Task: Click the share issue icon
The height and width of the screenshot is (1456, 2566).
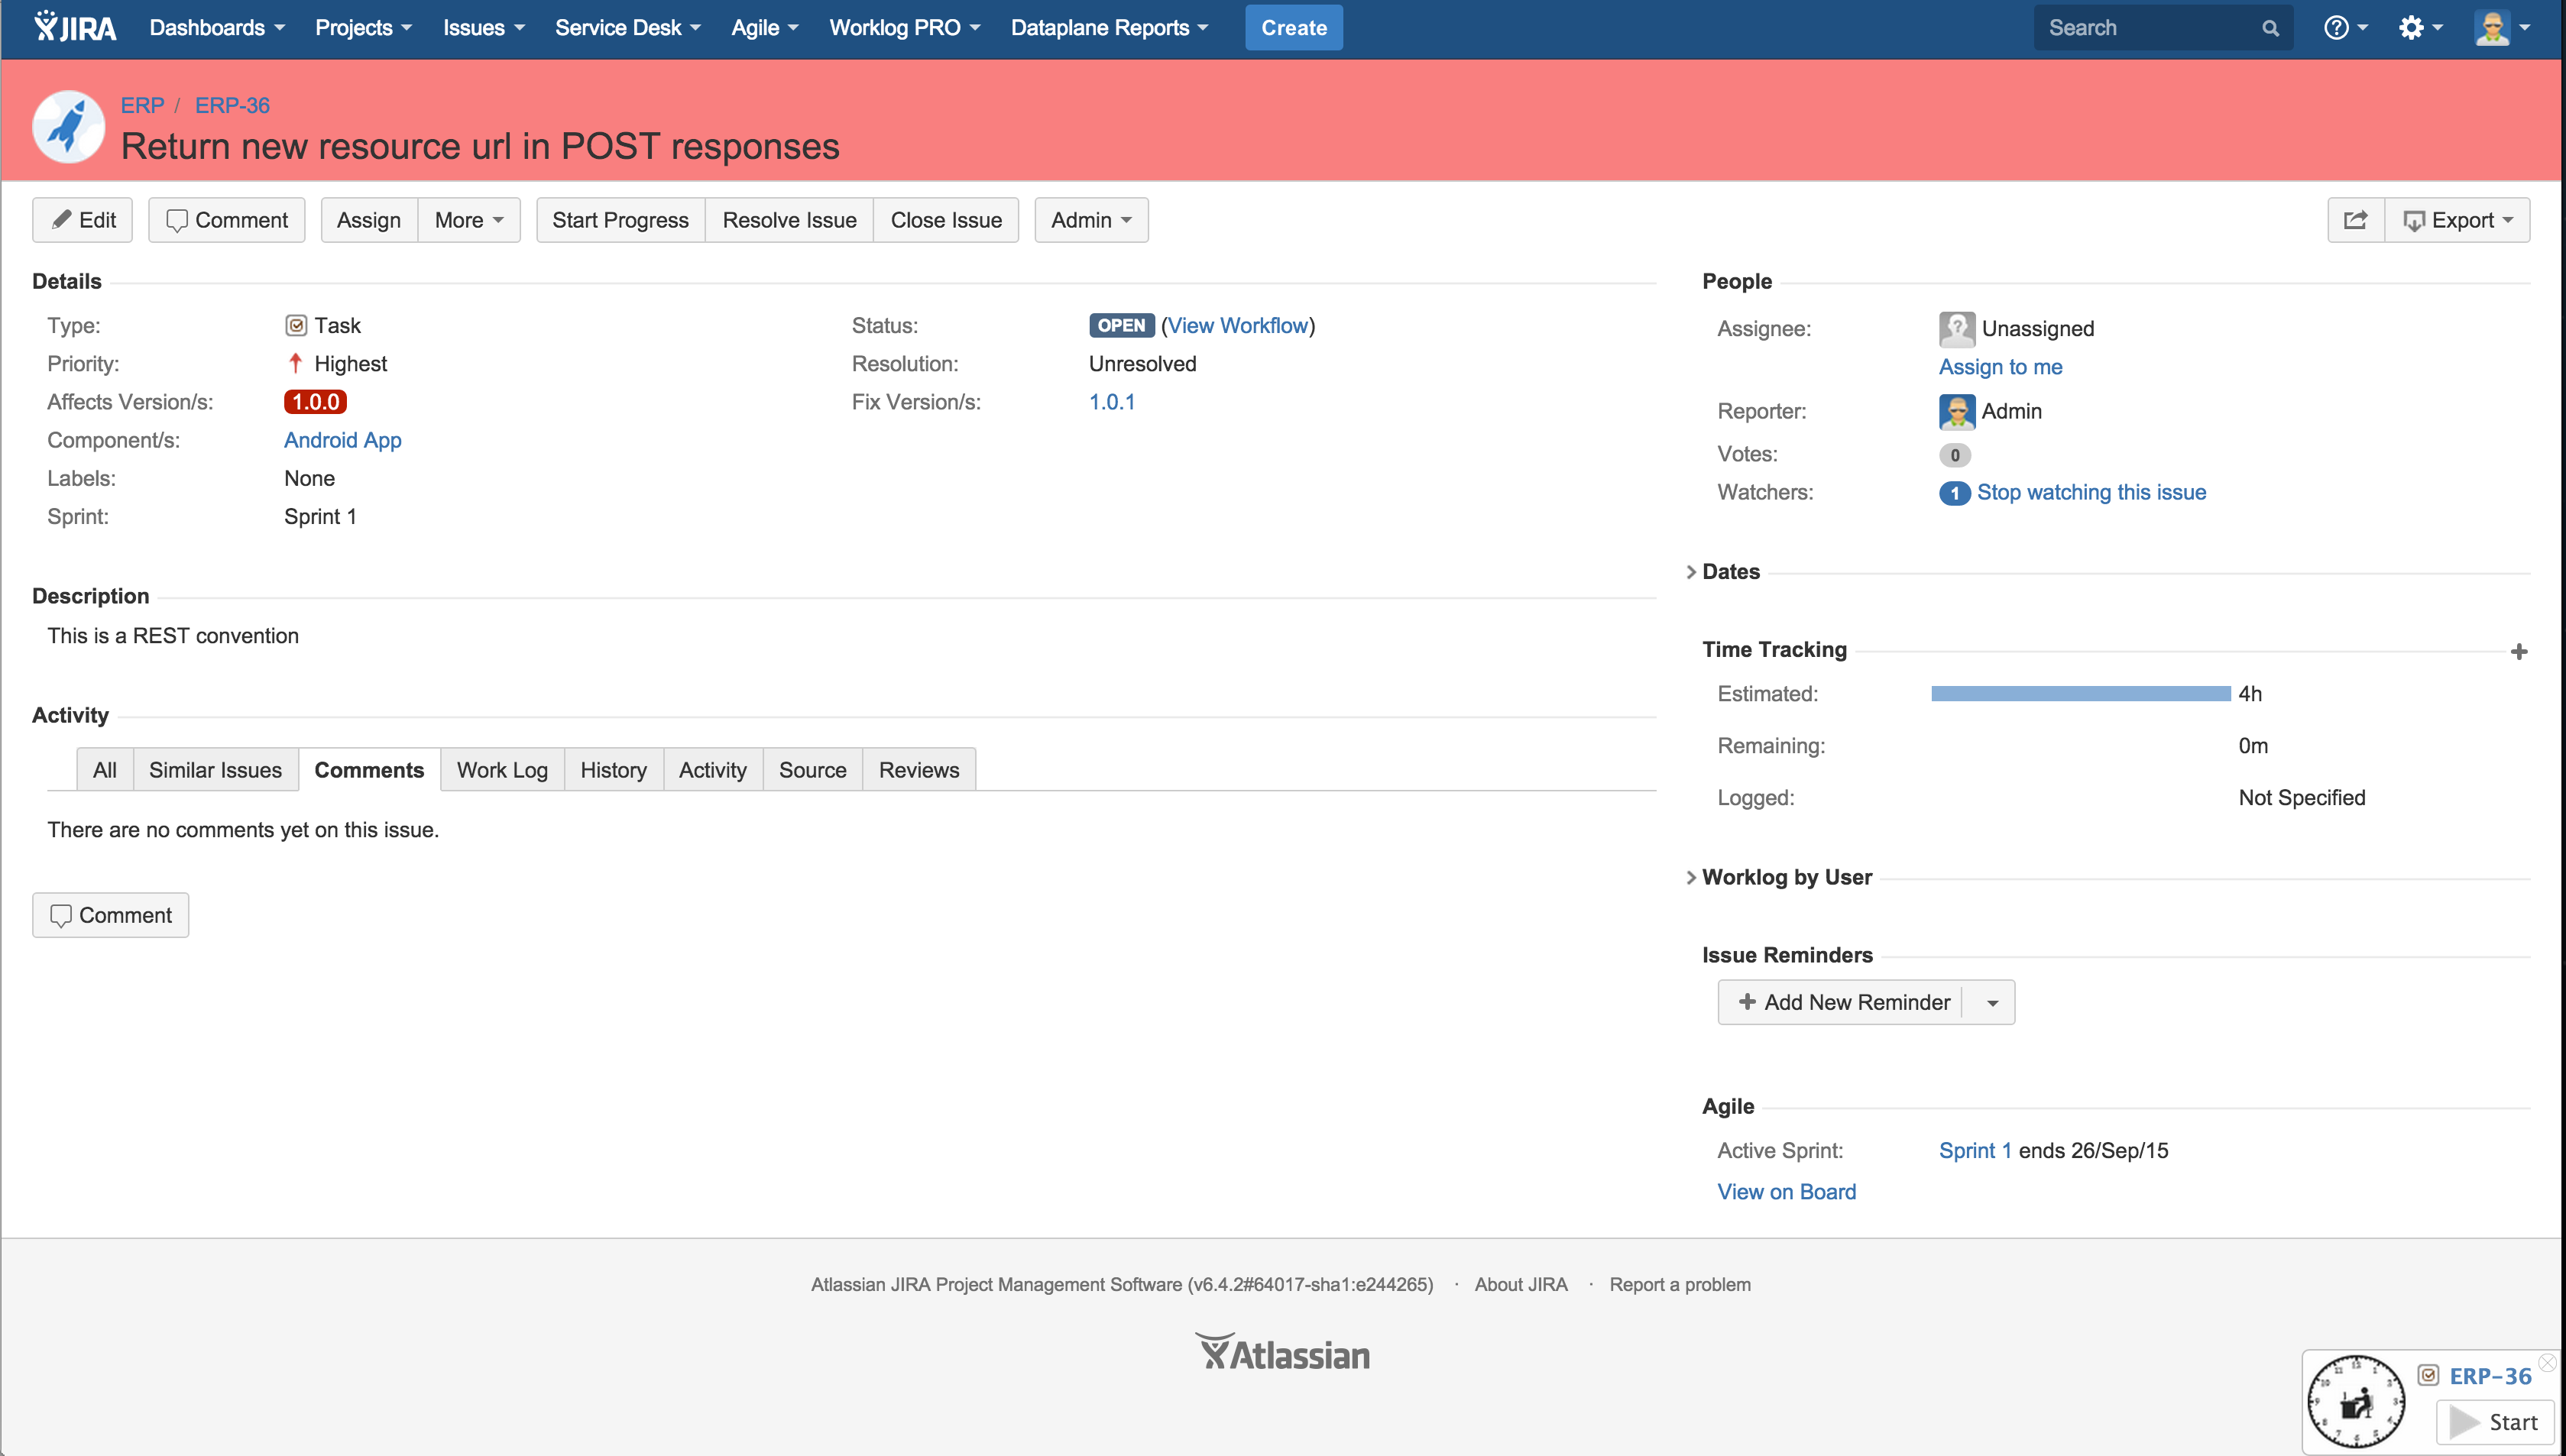Action: [x=2355, y=220]
